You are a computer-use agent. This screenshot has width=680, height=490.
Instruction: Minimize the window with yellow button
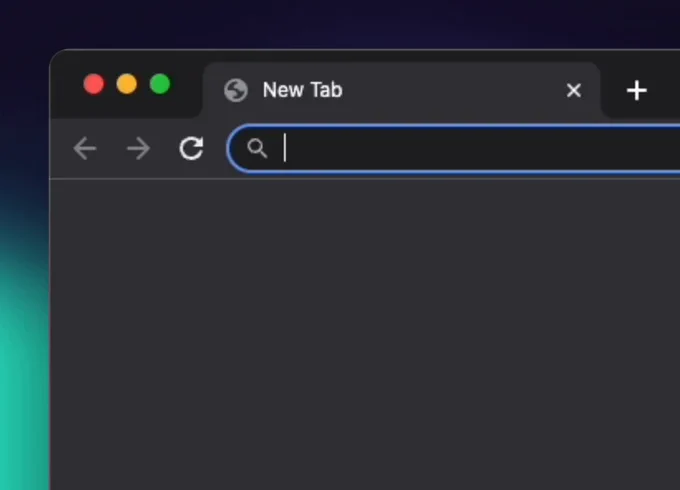coord(127,84)
